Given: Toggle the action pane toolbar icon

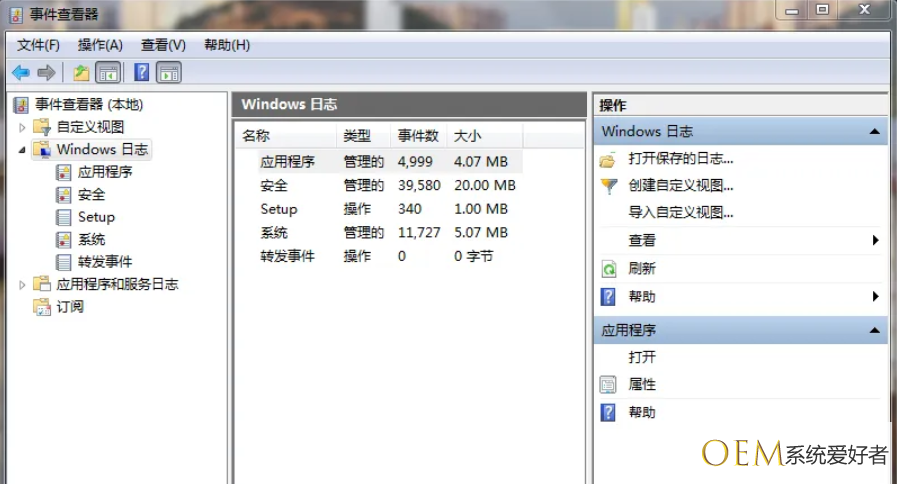Looking at the screenshot, I should (x=169, y=73).
